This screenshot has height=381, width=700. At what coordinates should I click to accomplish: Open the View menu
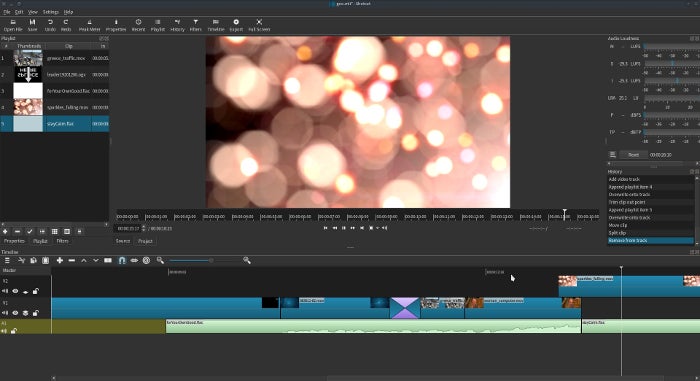(33, 12)
